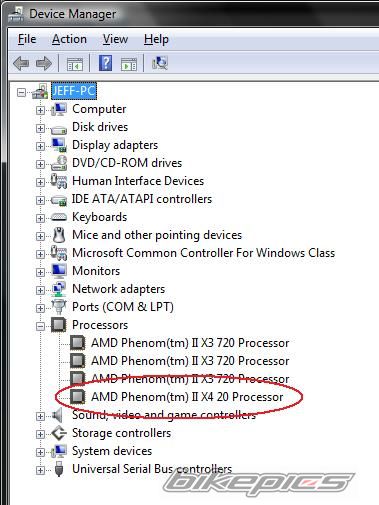The width and height of the screenshot is (379, 505).
Task: Click the show/hide console tree icon
Action: [x=75, y=63]
